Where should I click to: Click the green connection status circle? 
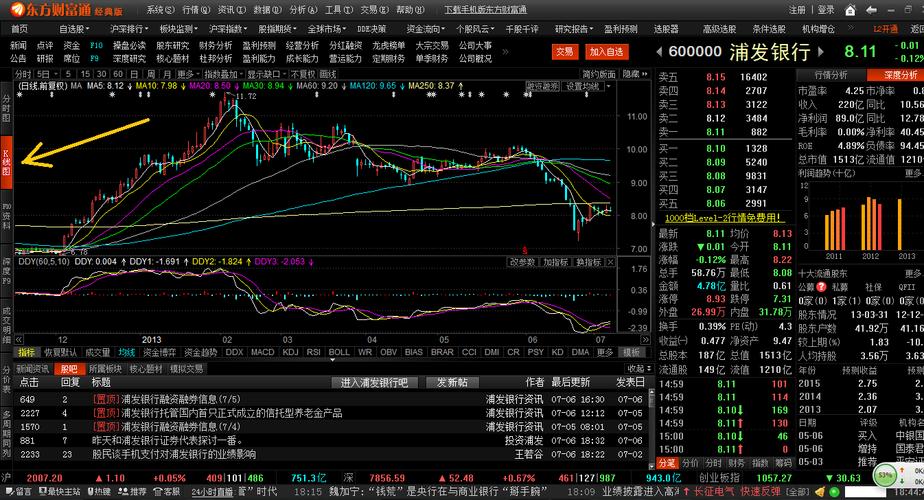point(834,491)
